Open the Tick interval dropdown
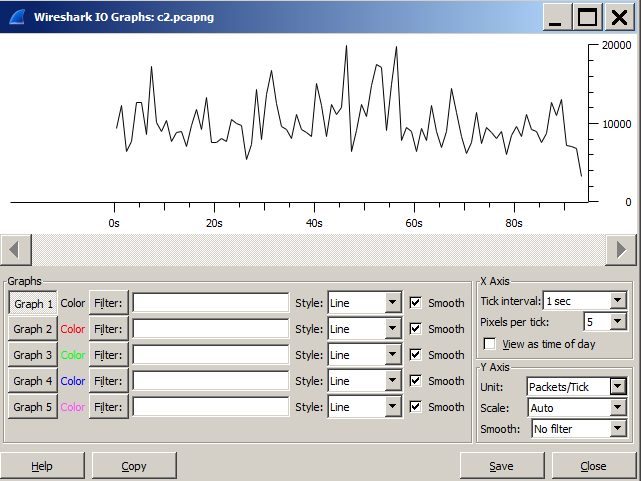641x481 pixels. point(584,301)
